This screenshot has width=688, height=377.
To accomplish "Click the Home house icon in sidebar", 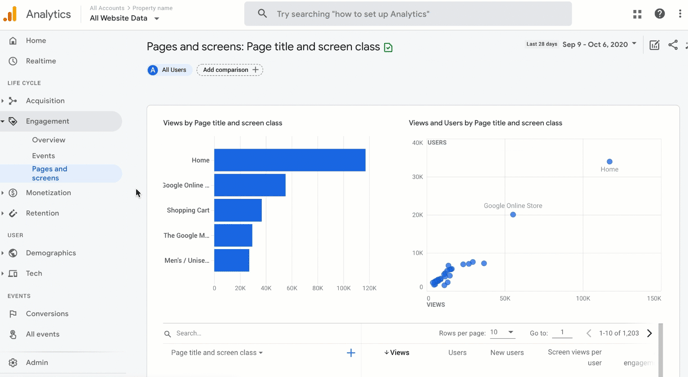I will [x=13, y=40].
